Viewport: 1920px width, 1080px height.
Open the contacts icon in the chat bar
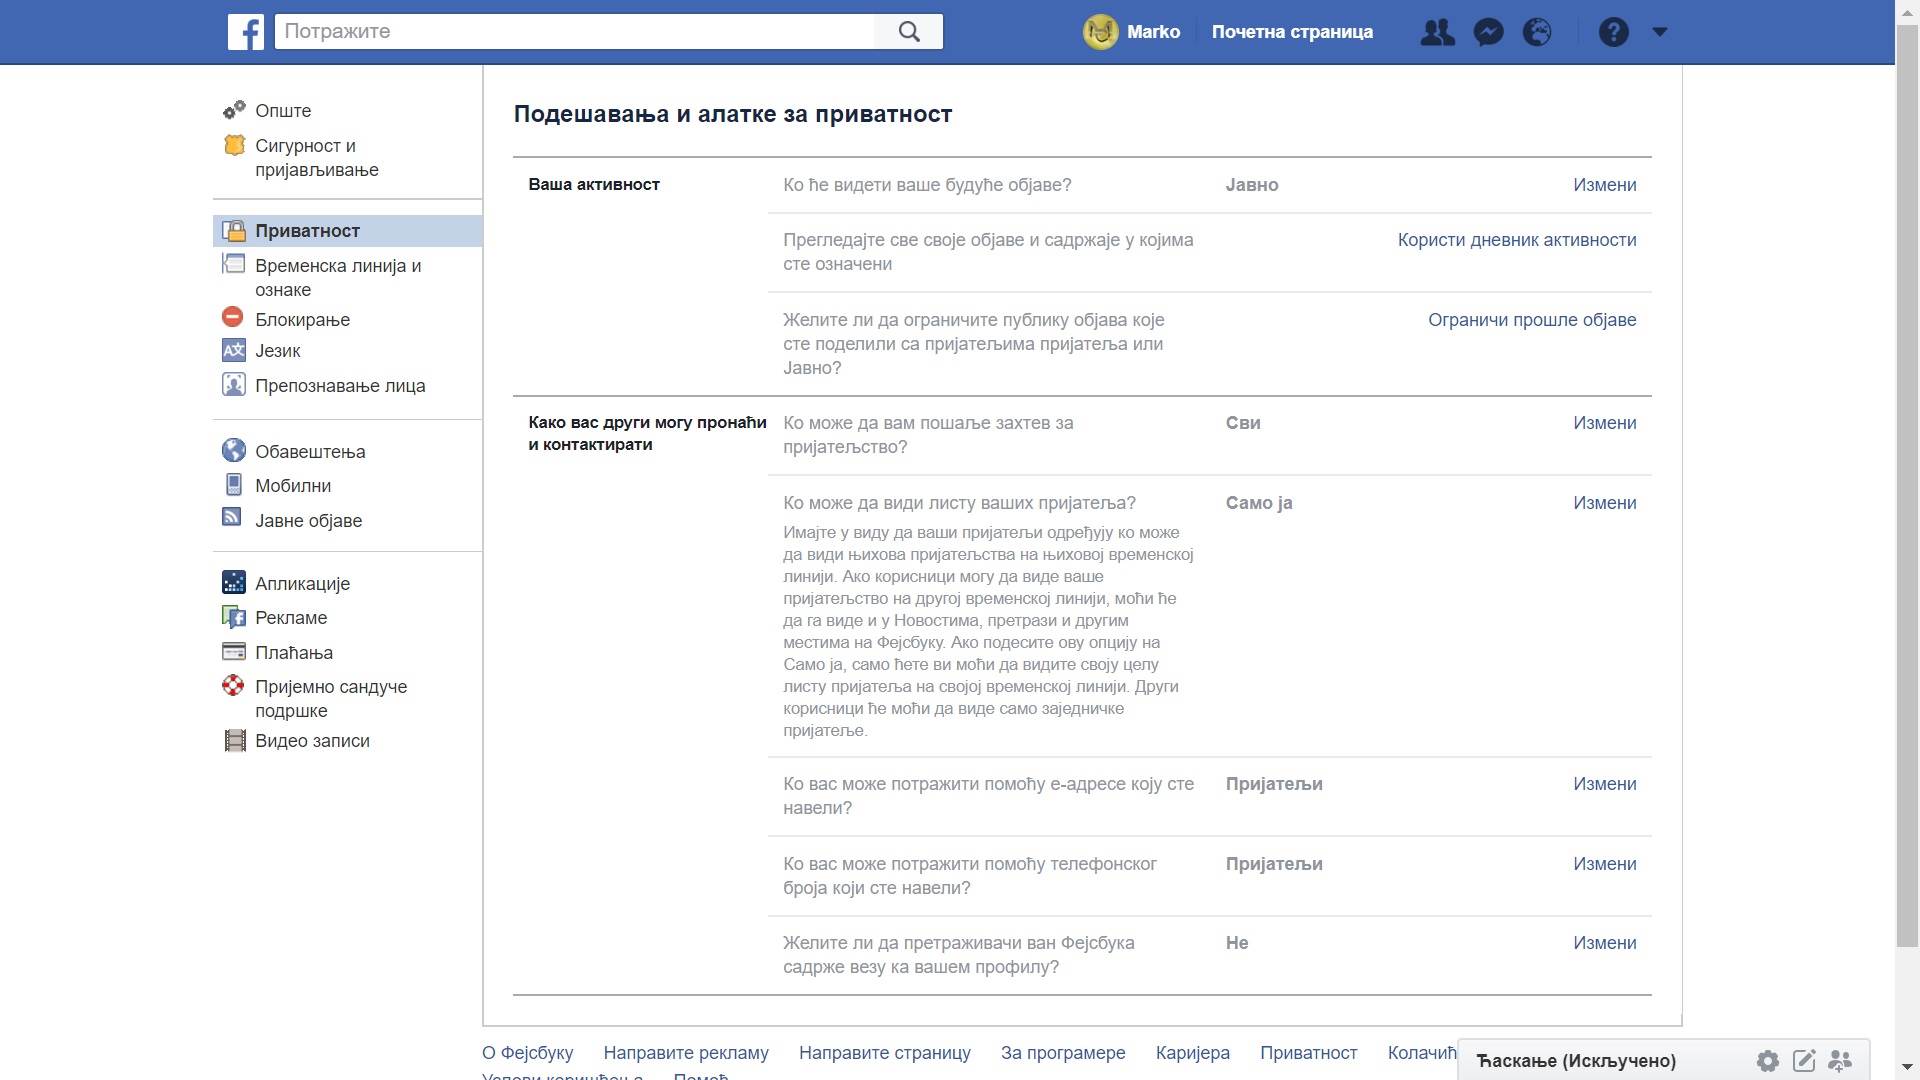1839,1061
